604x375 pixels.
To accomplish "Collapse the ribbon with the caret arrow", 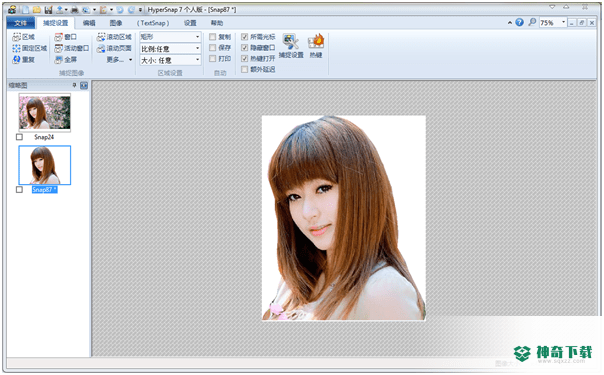I will [x=510, y=23].
